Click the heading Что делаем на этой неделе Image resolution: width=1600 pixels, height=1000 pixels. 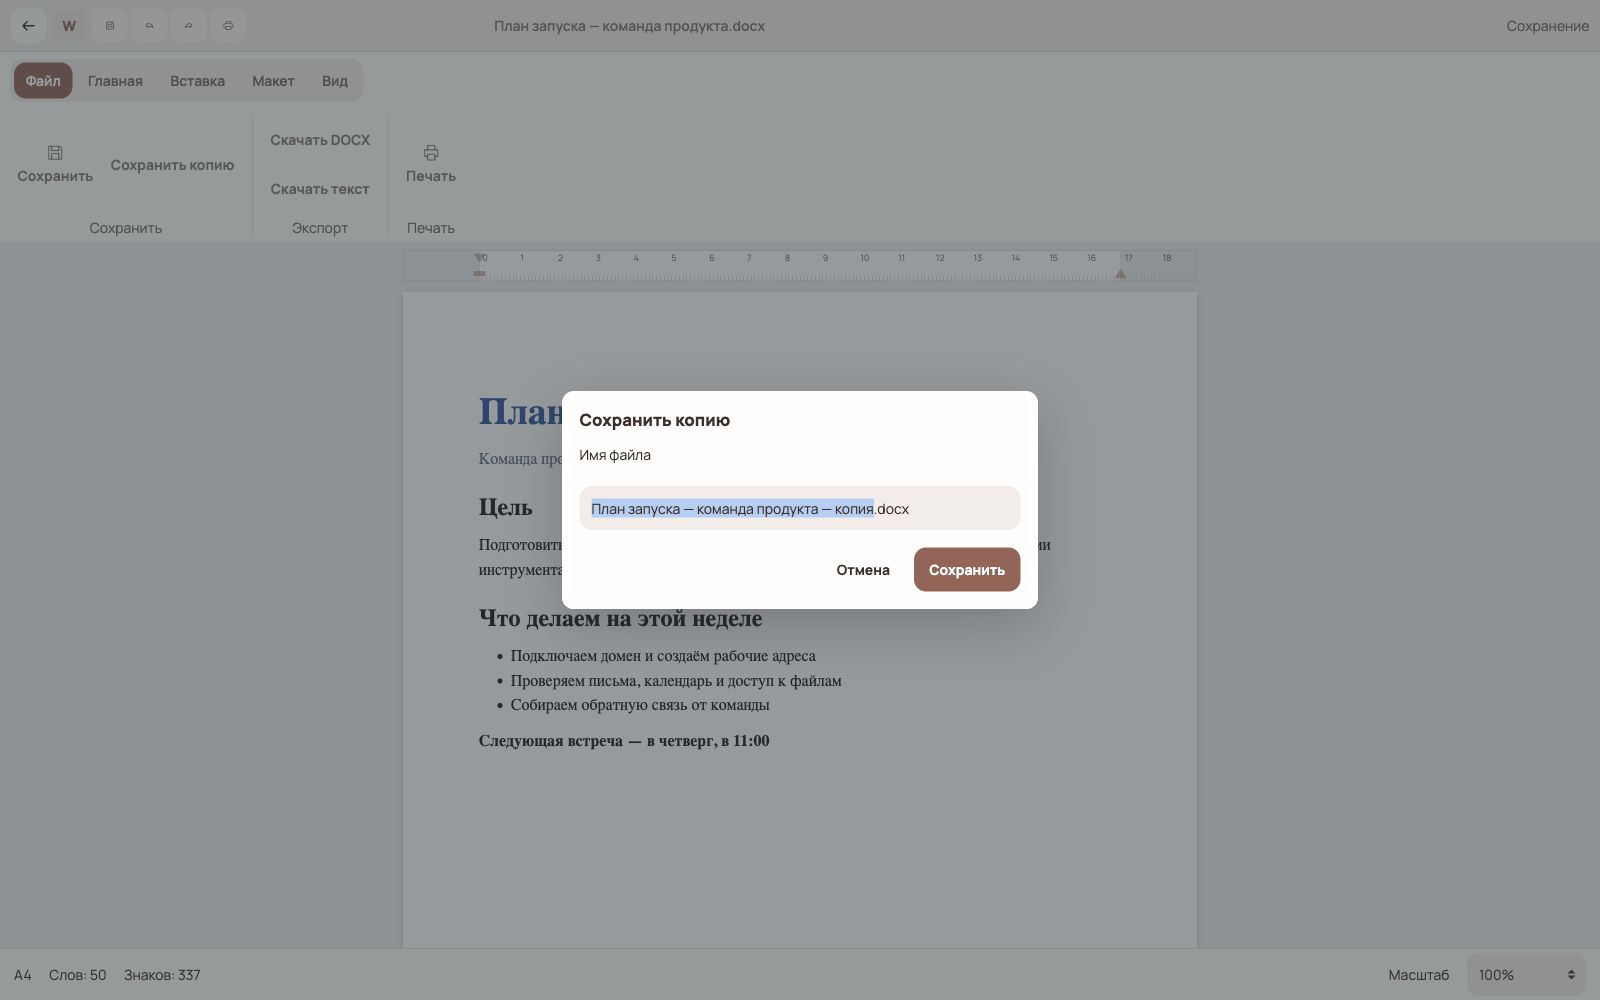pyautogui.click(x=620, y=619)
